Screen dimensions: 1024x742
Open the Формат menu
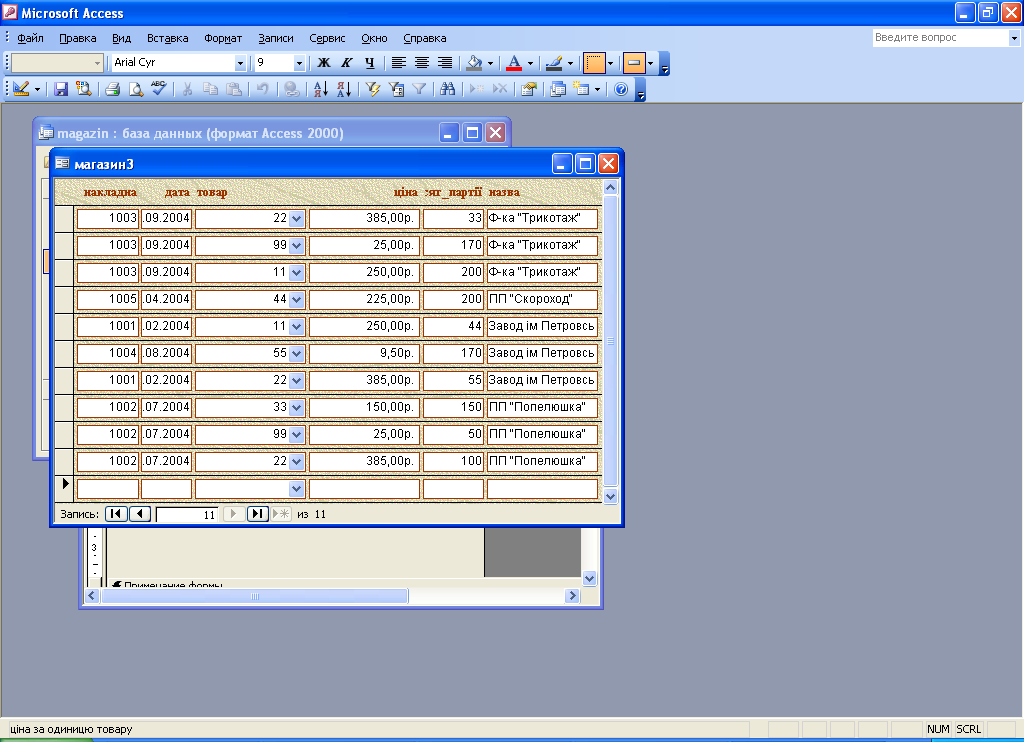pos(223,38)
